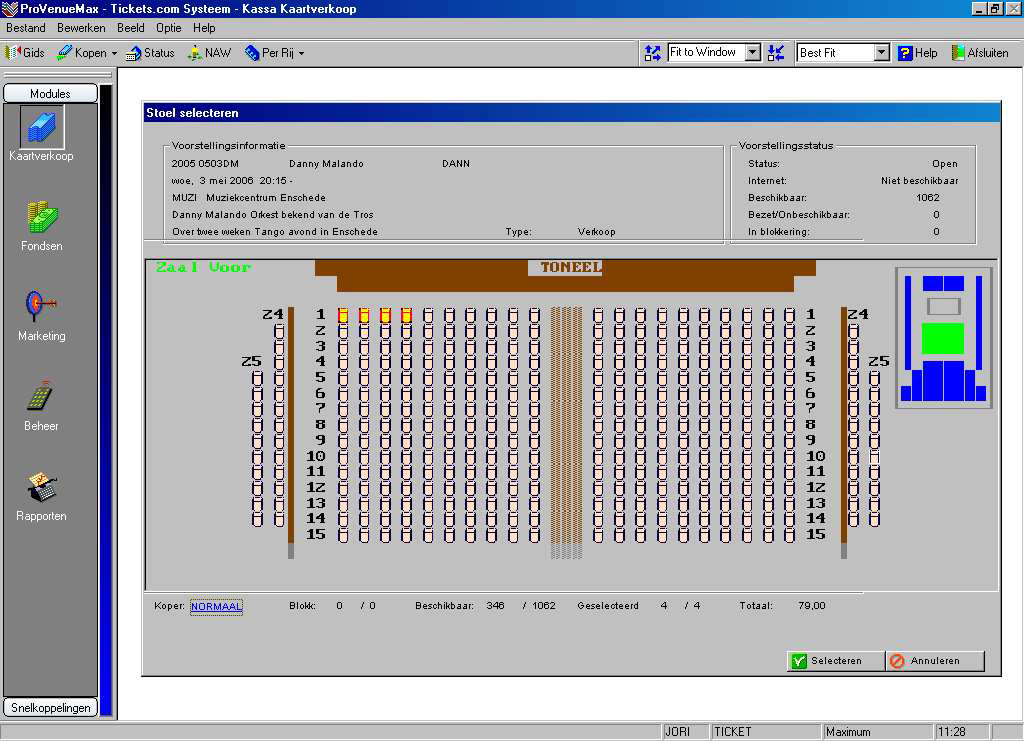Viewport: 1024px width, 741px height.
Task: Select first seat right of aisle, row 1
Action: [598, 315]
